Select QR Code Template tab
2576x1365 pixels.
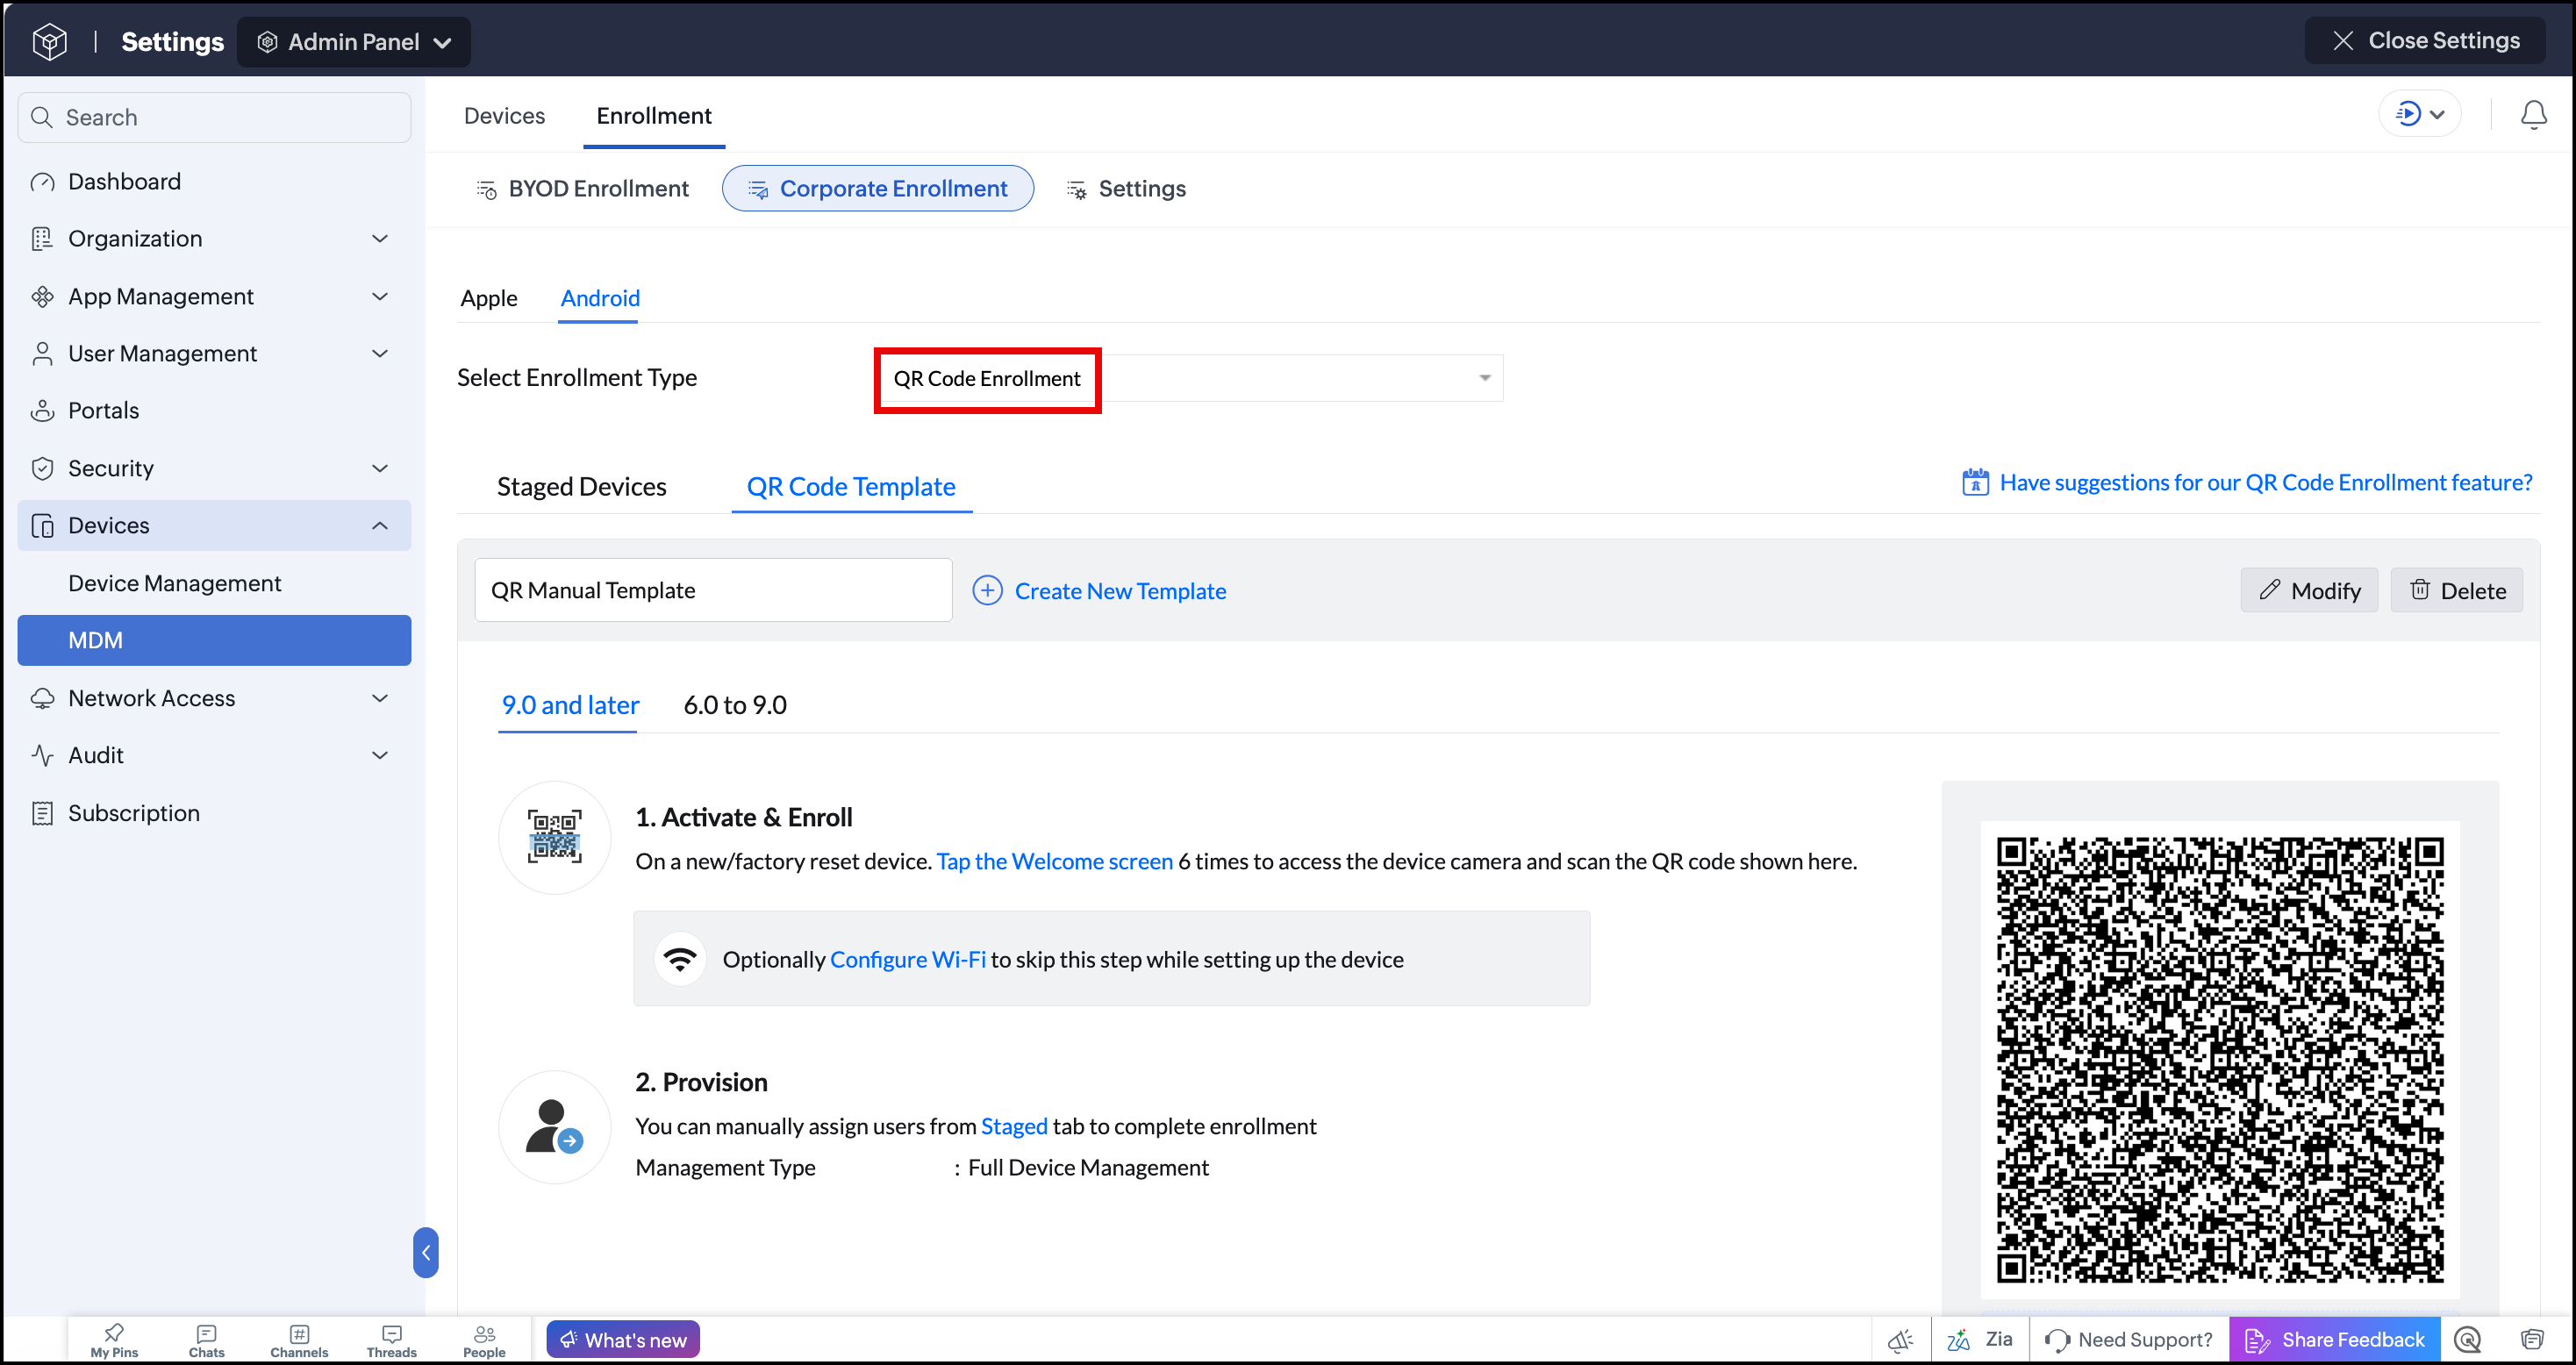point(851,486)
